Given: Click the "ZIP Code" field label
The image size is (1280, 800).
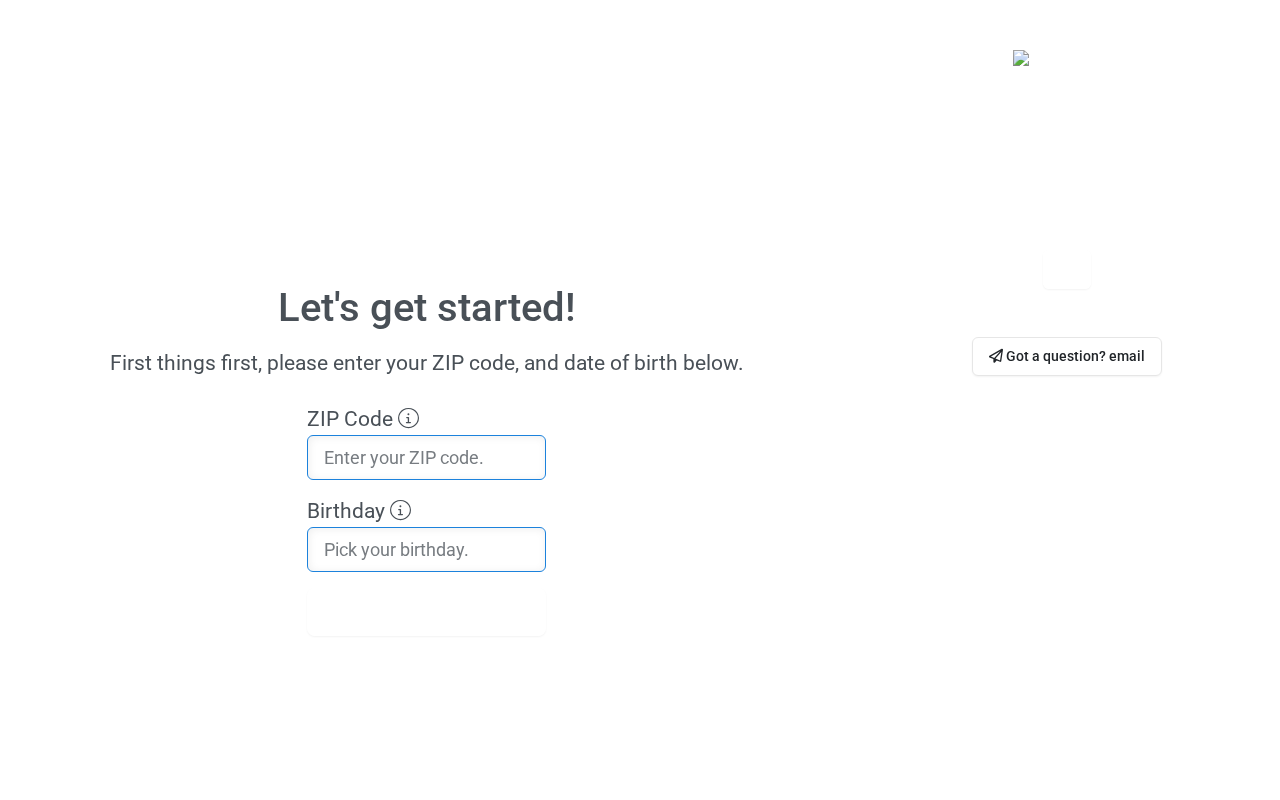Looking at the screenshot, I should tap(350, 419).
